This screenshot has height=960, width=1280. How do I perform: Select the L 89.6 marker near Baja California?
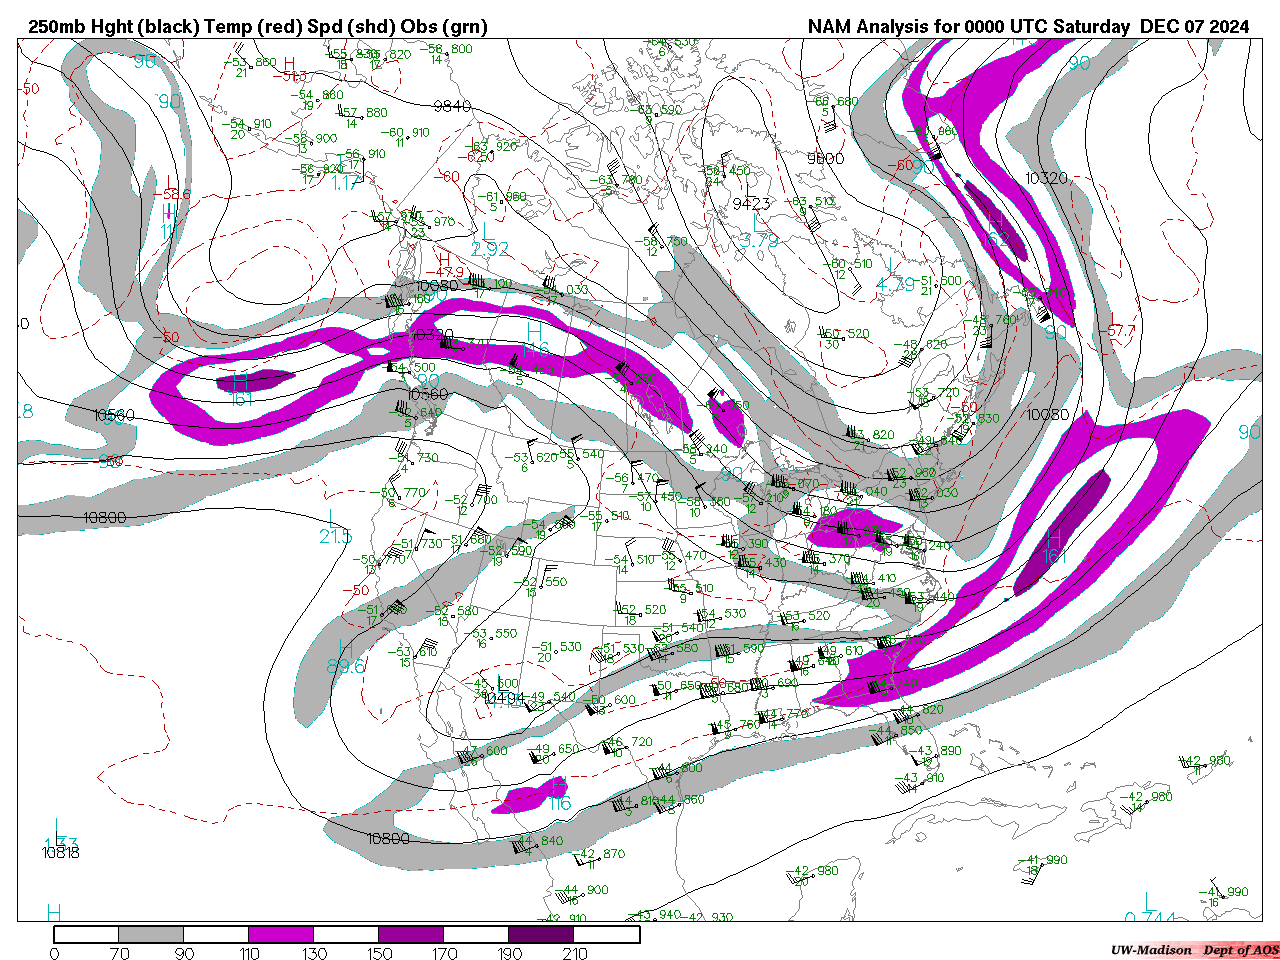[345, 656]
